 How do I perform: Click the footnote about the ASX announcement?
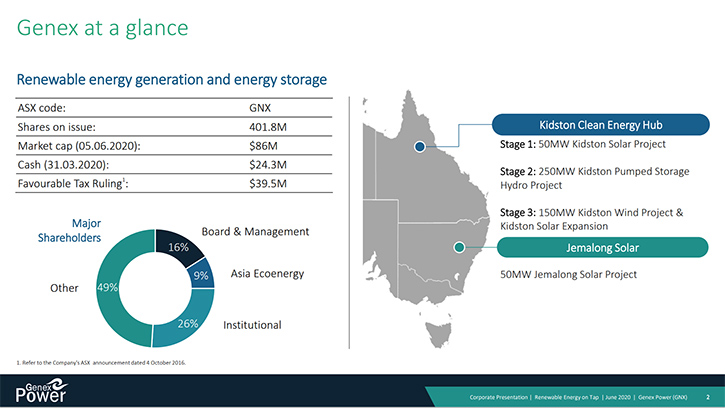pos(101,363)
